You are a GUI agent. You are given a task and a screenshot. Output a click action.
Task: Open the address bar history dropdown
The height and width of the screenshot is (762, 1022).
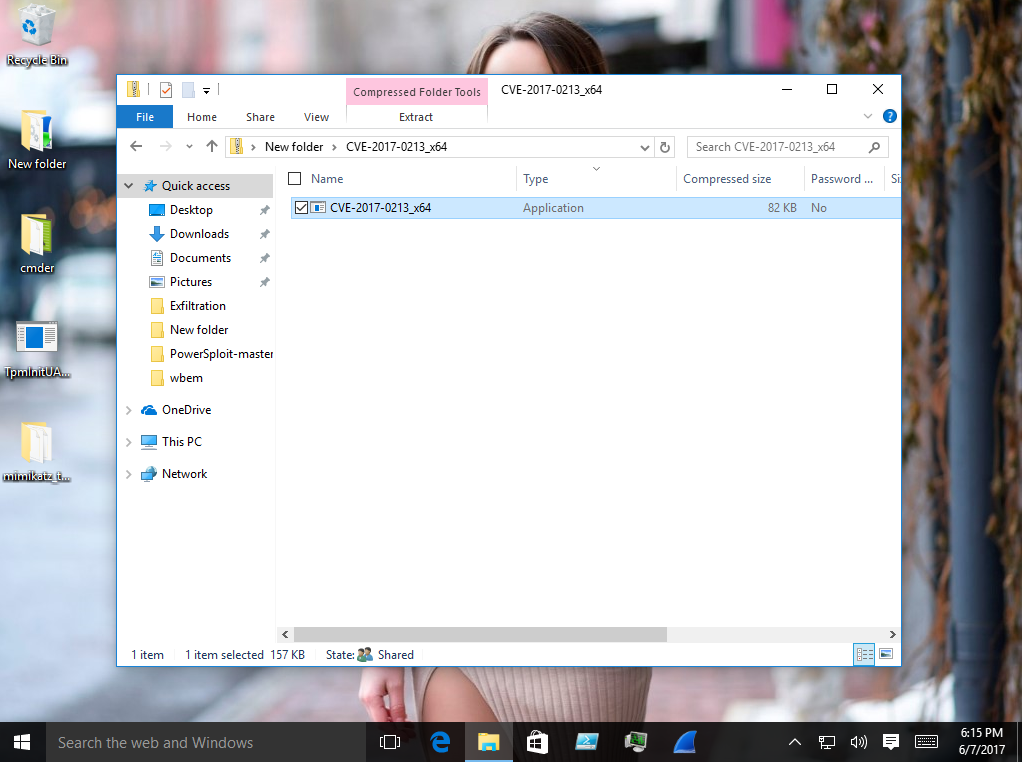[x=644, y=147]
